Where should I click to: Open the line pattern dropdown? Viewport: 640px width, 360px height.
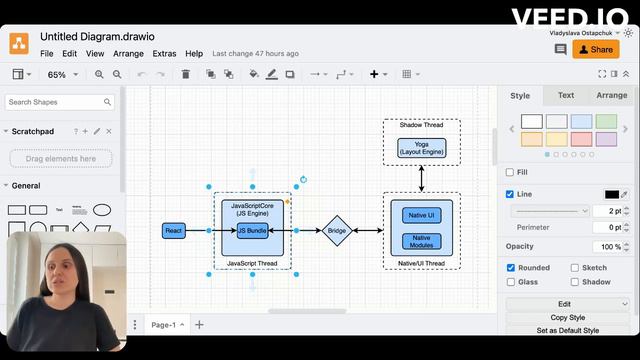click(x=549, y=211)
